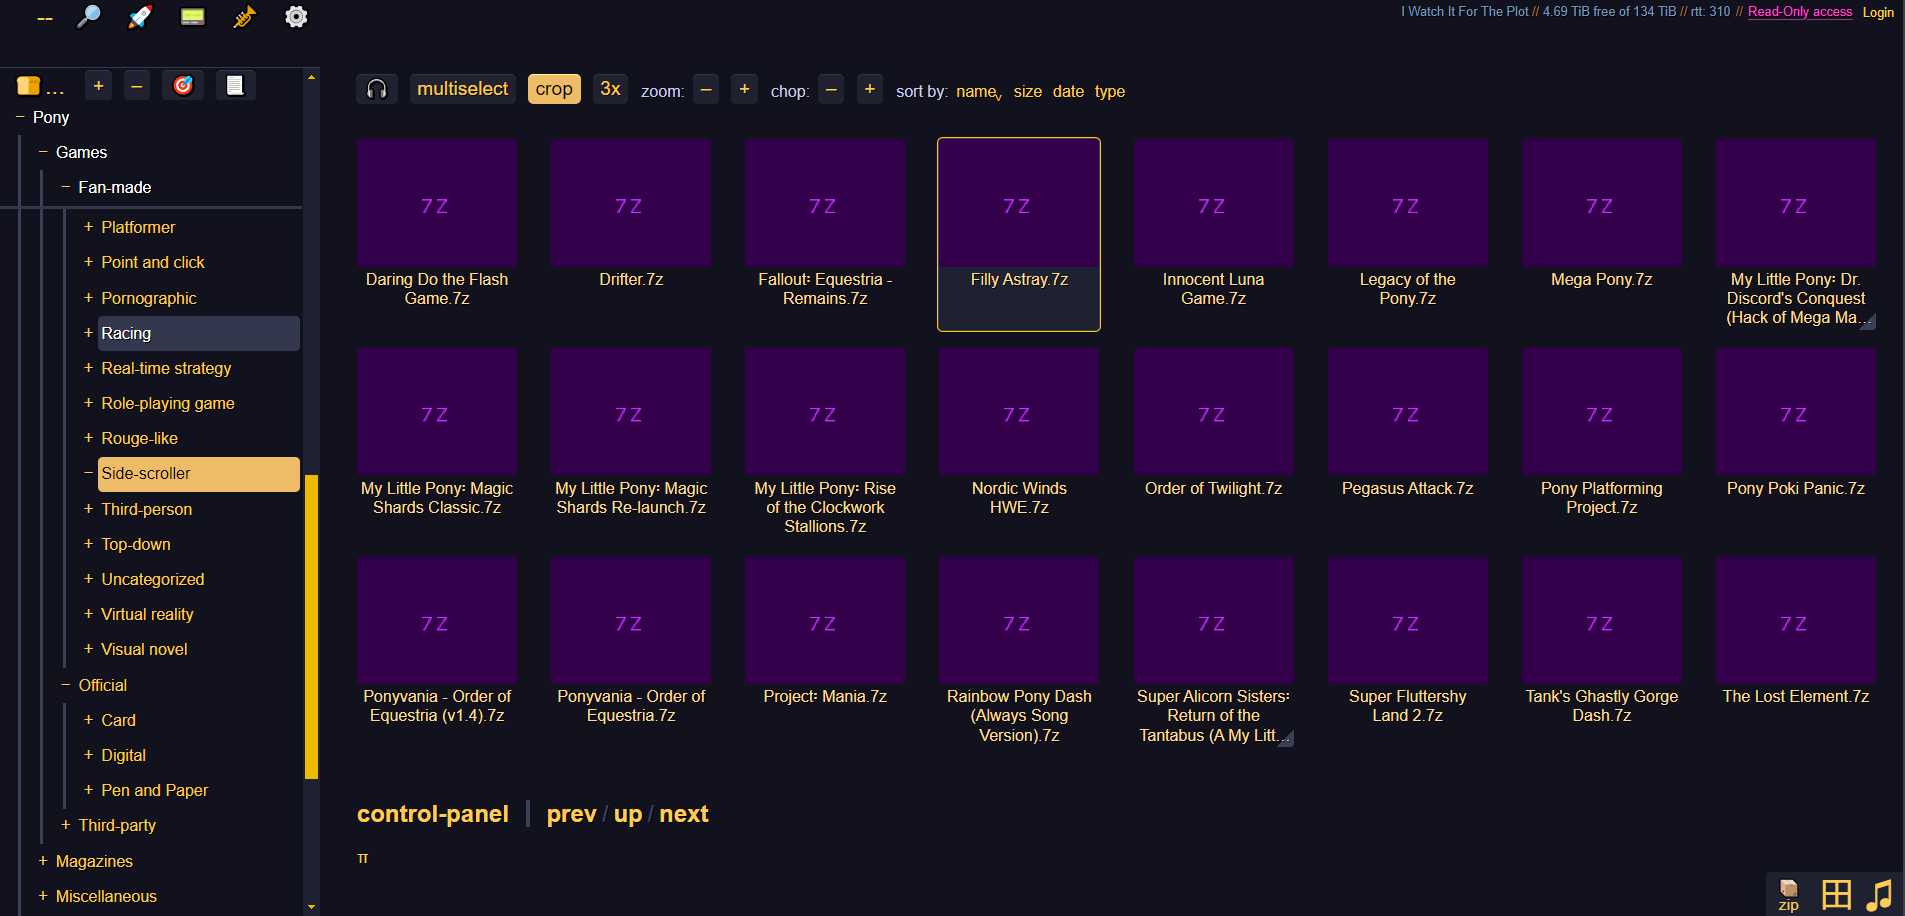Viewport: 1905px width, 916px height.
Task: Expand the Magazines folder
Action: (43, 861)
